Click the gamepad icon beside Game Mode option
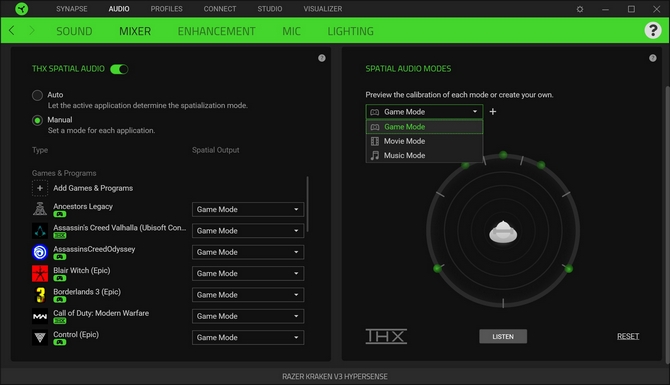 [375, 127]
